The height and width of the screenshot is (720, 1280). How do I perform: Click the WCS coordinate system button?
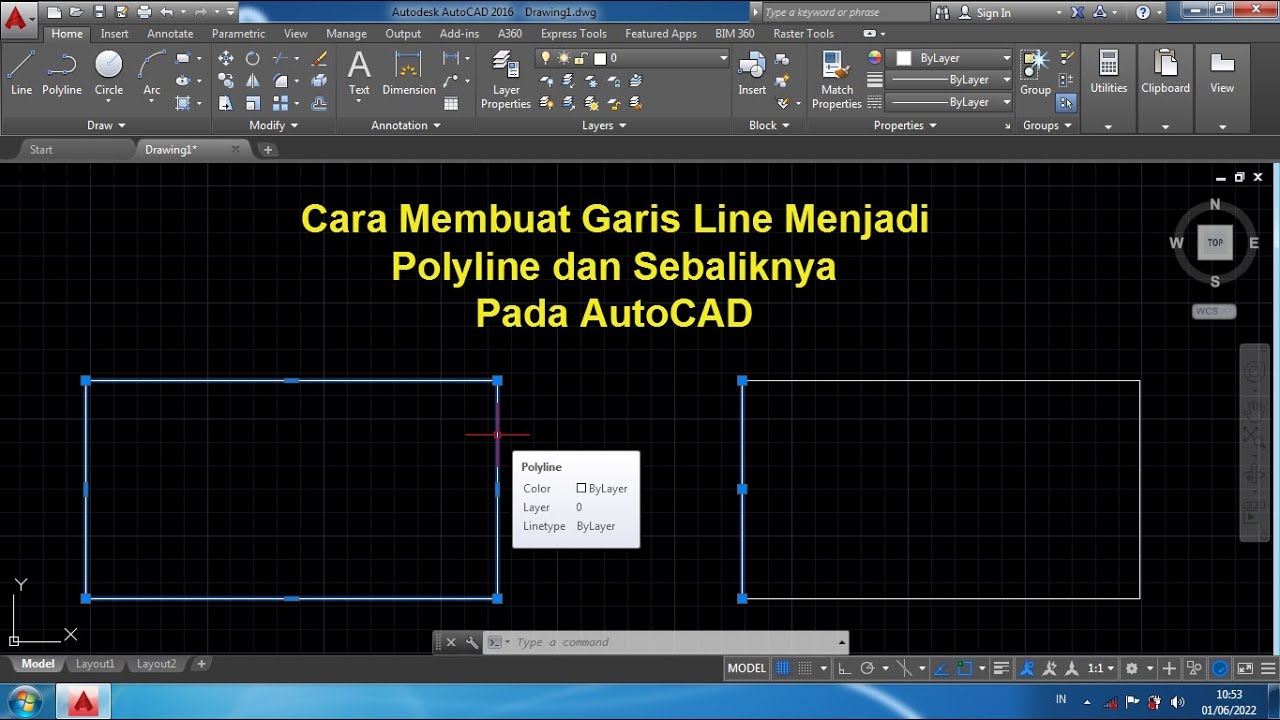[1215, 311]
